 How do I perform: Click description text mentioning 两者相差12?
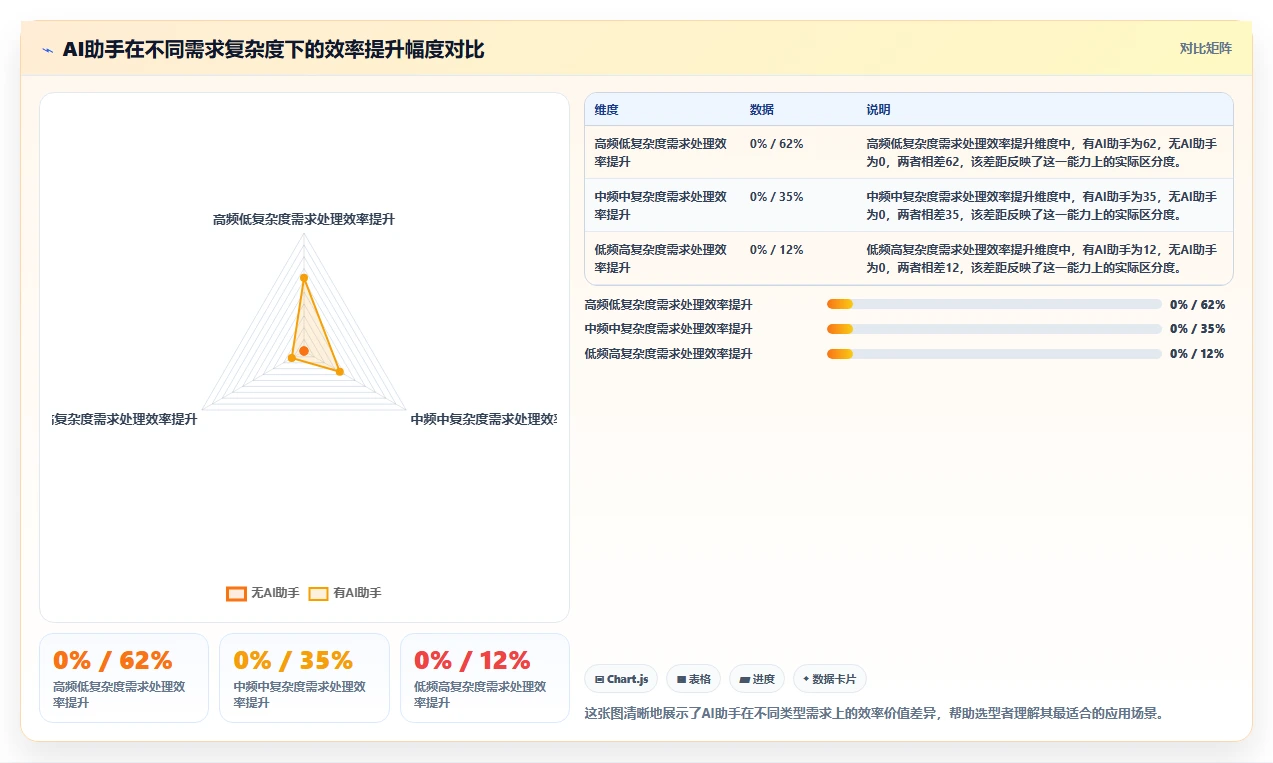pos(1042,259)
